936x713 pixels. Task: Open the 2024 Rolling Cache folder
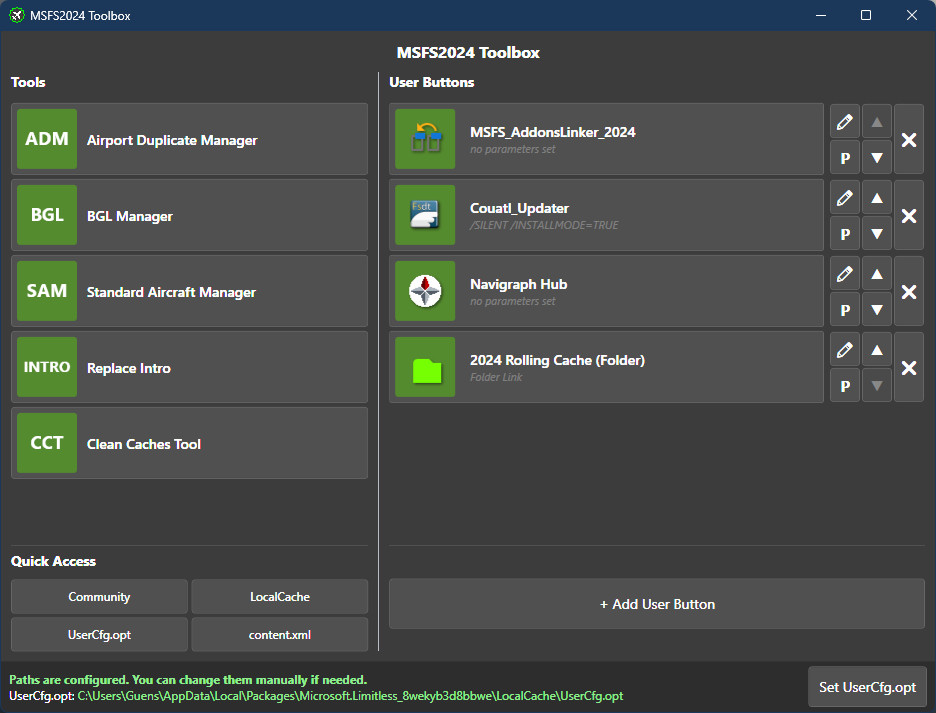coord(425,367)
